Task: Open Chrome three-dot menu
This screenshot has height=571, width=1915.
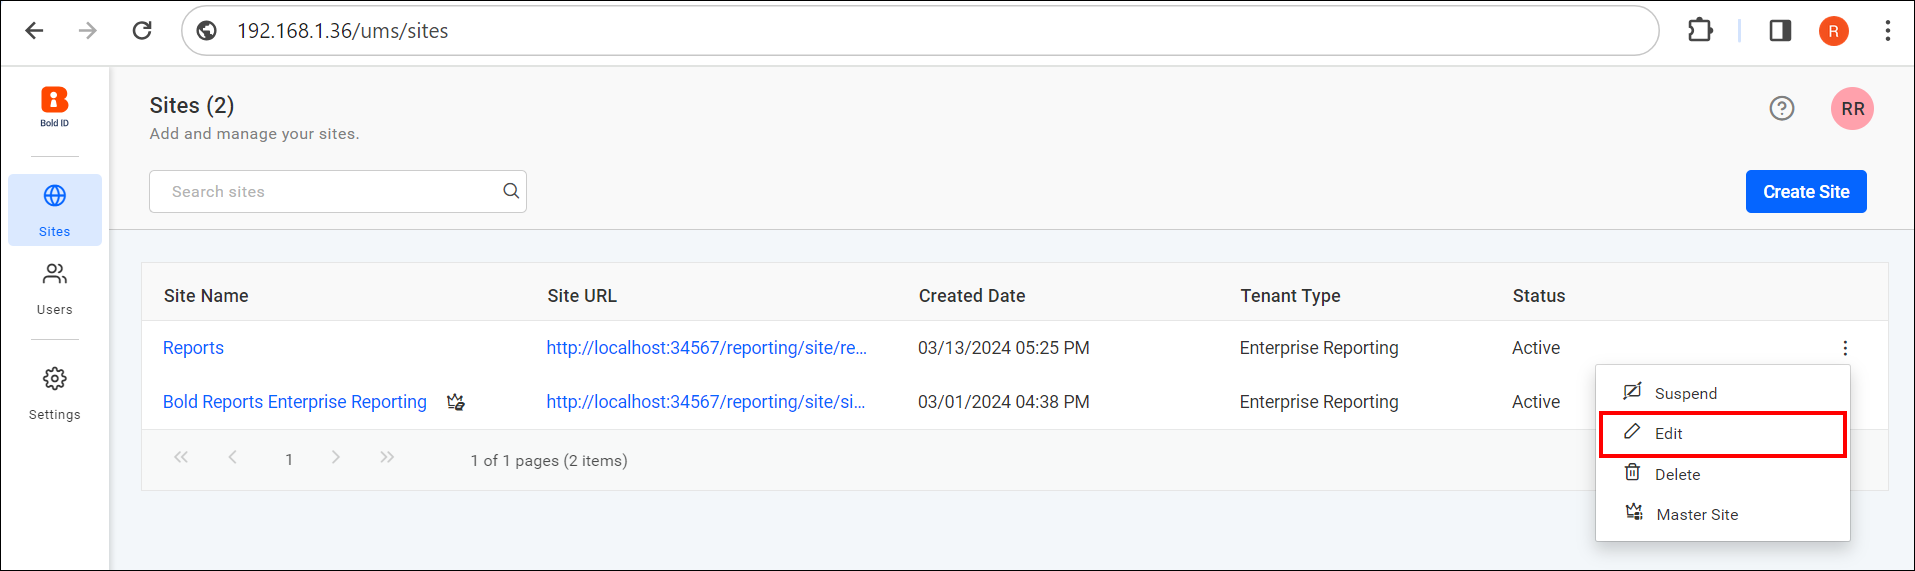Action: tap(1887, 31)
